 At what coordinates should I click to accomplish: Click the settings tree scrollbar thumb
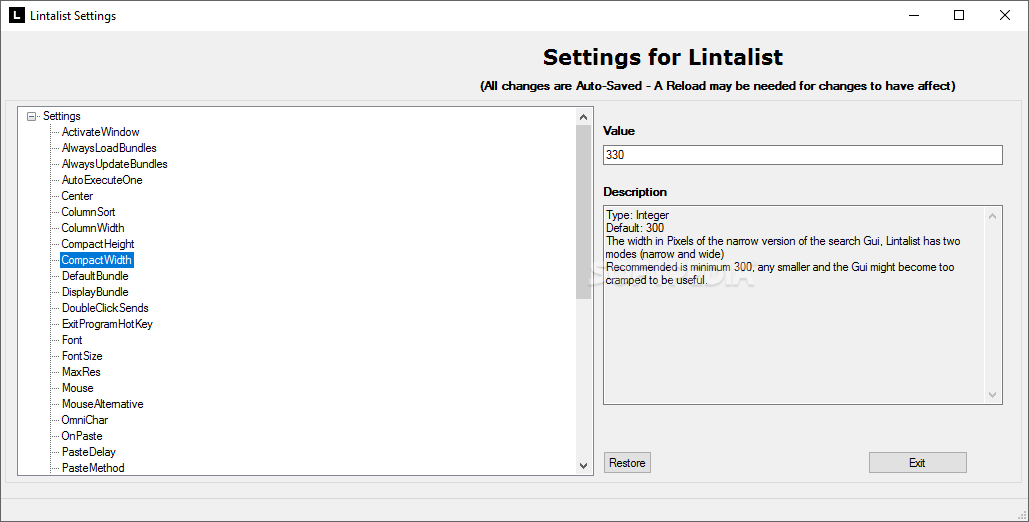click(583, 212)
